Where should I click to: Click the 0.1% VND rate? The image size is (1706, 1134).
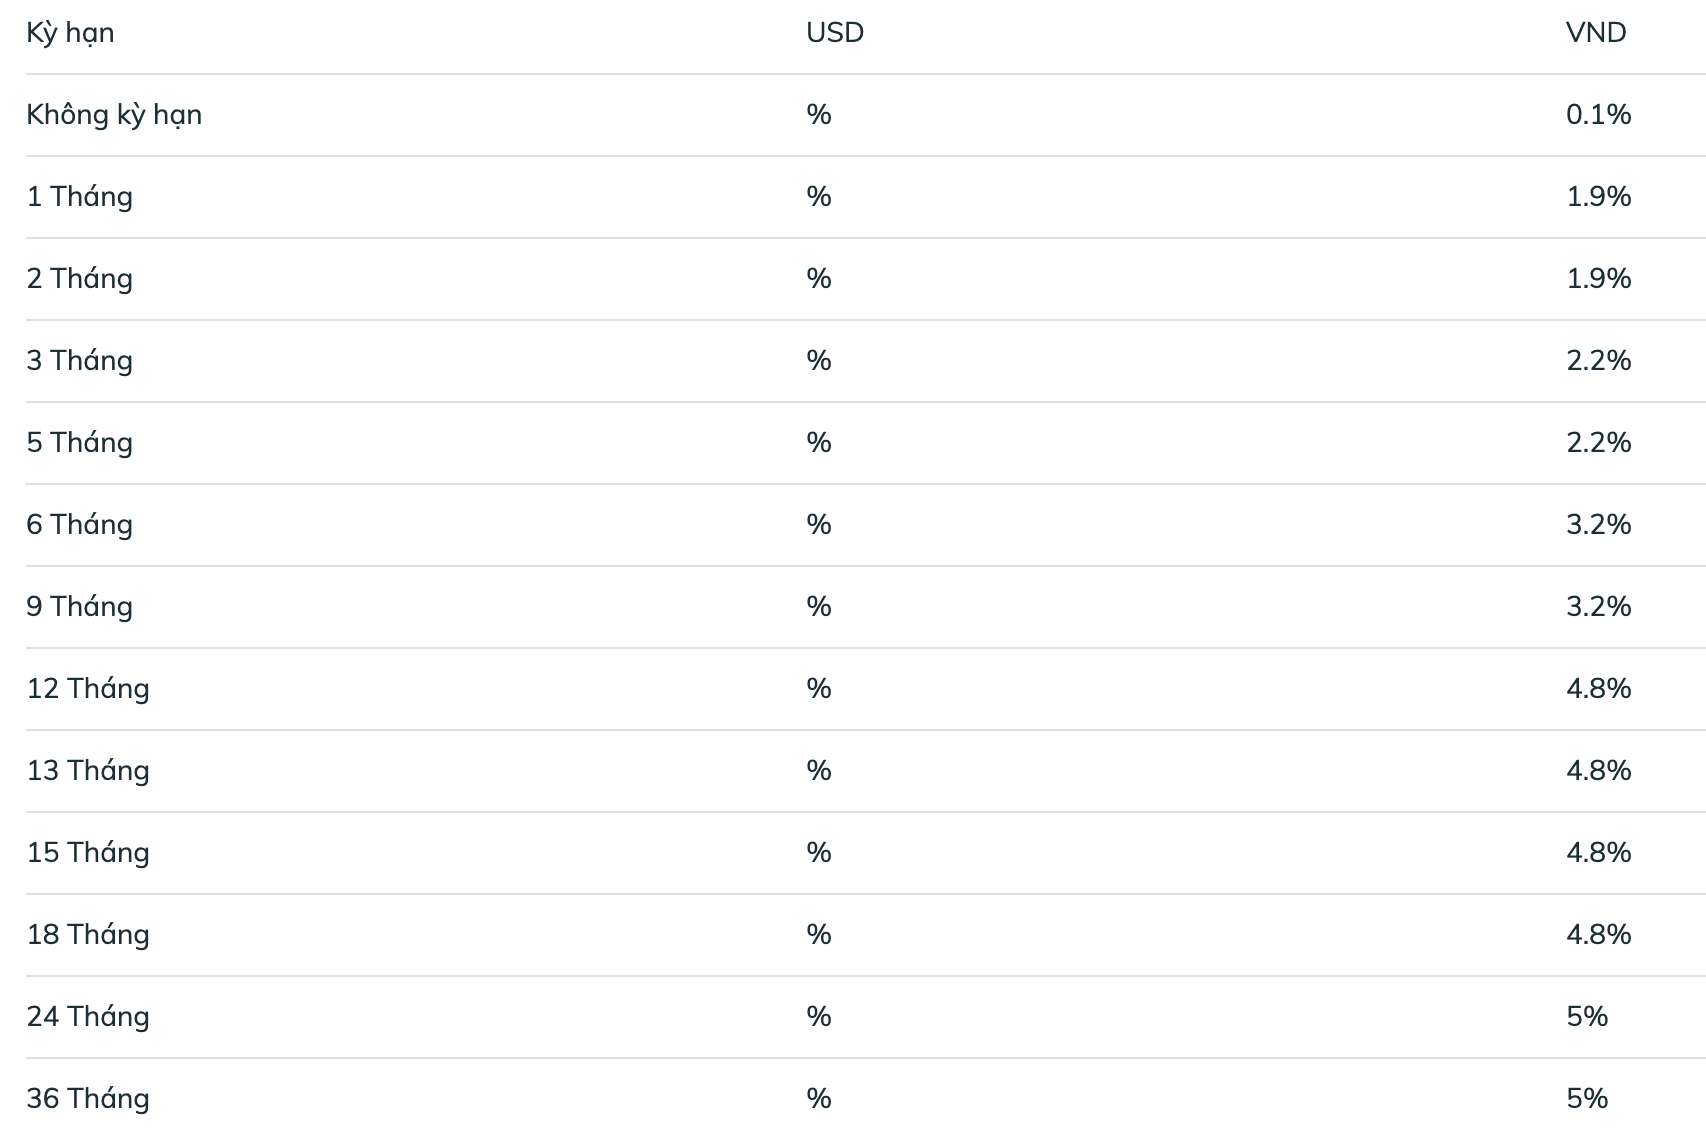coord(1598,115)
